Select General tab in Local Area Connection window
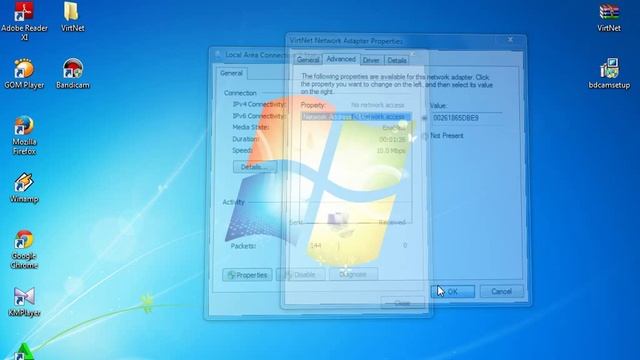Viewport: 640px width, 360px height. tap(231, 73)
